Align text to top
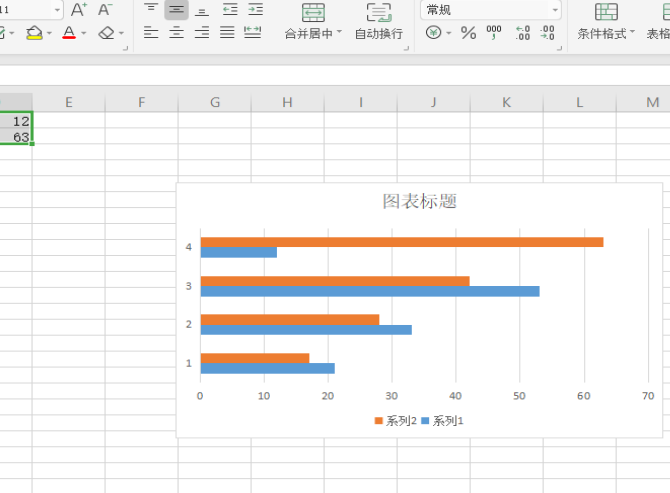The image size is (670, 493). pyautogui.click(x=151, y=9)
